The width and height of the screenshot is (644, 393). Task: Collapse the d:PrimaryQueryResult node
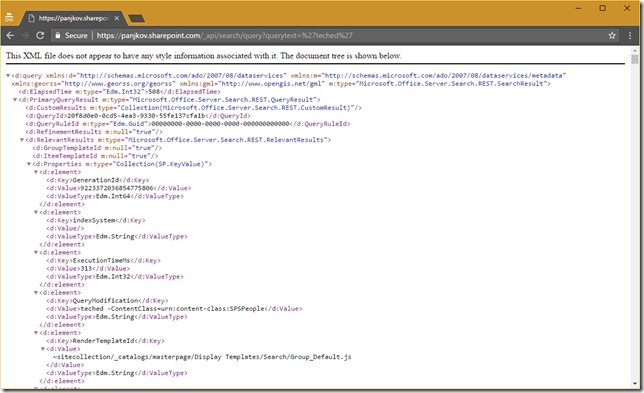pos(15,100)
